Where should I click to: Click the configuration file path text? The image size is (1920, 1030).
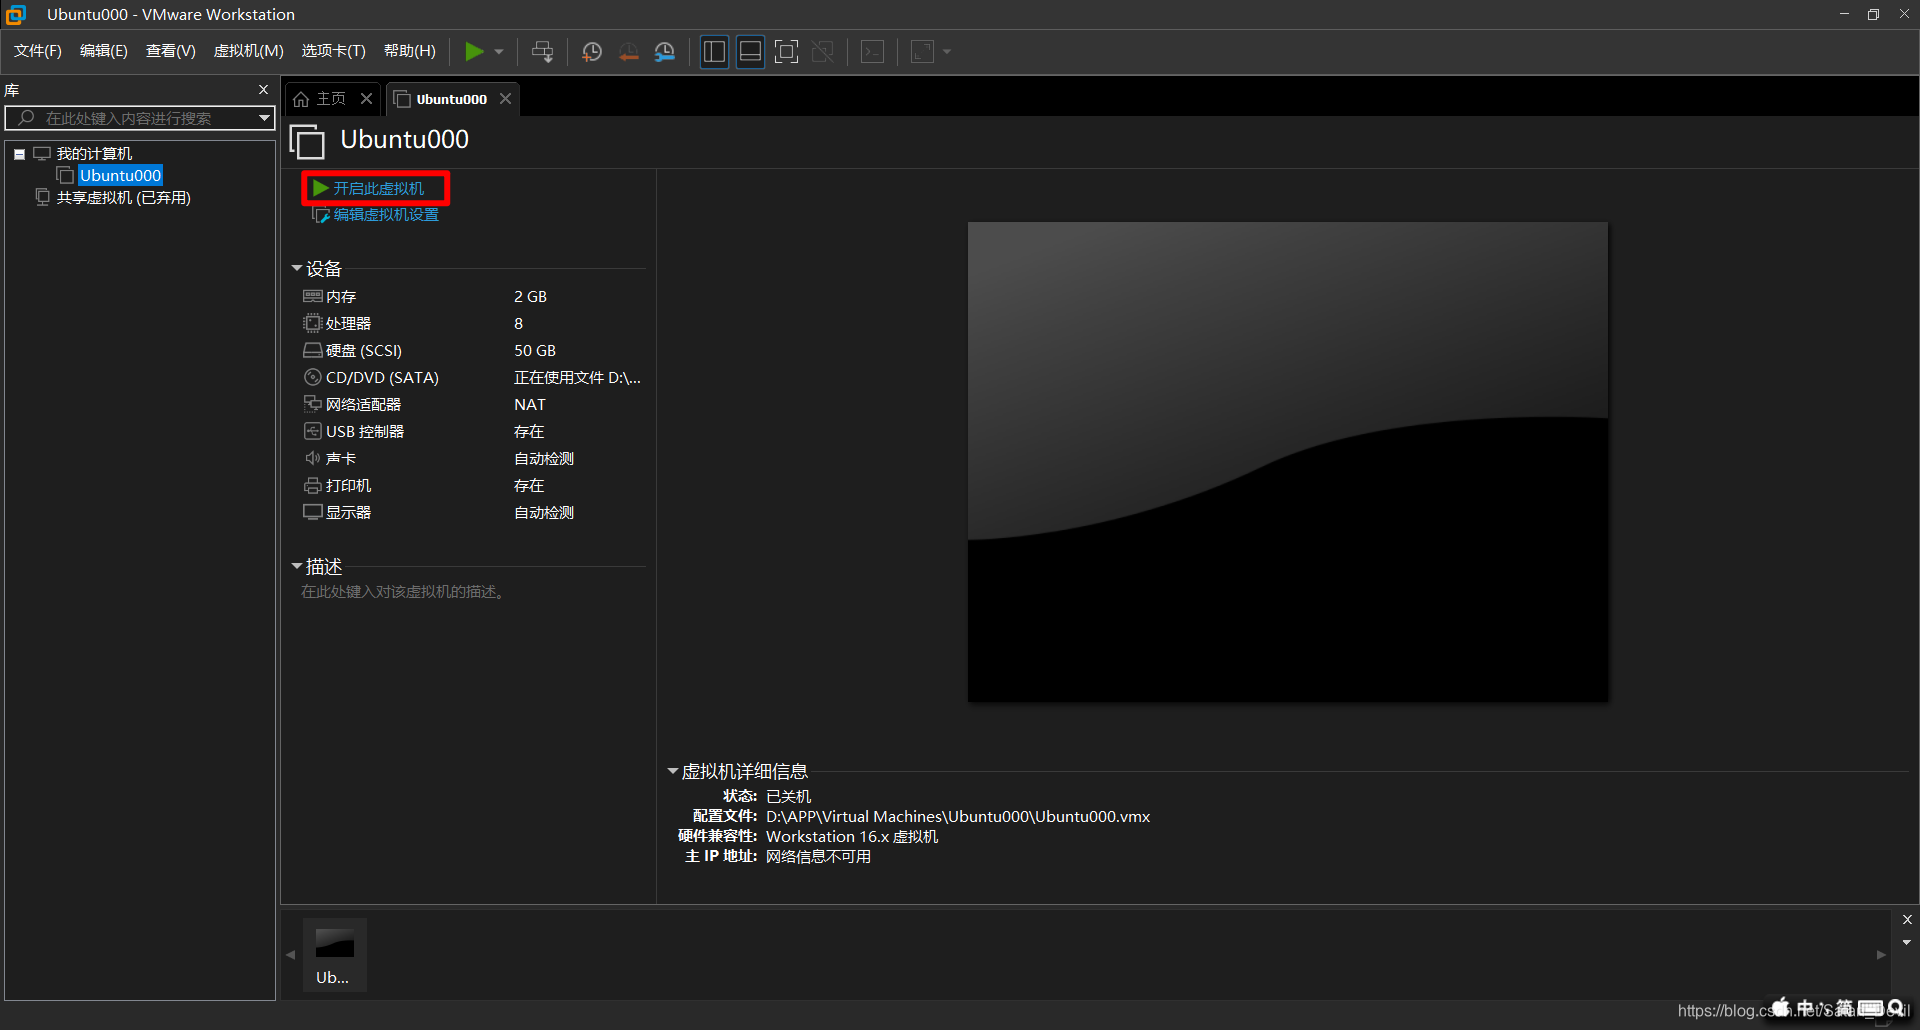coord(958,816)
